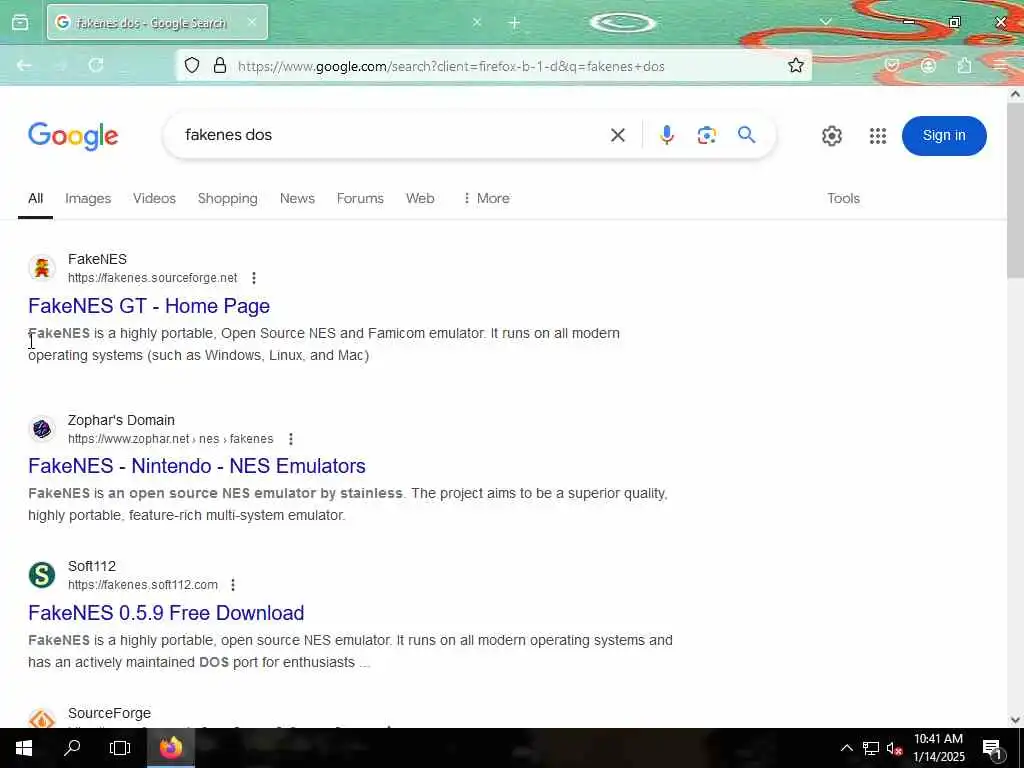Open the list all tabs chevron
Viewport: 1024px width, 768px height.
(825, 22)
